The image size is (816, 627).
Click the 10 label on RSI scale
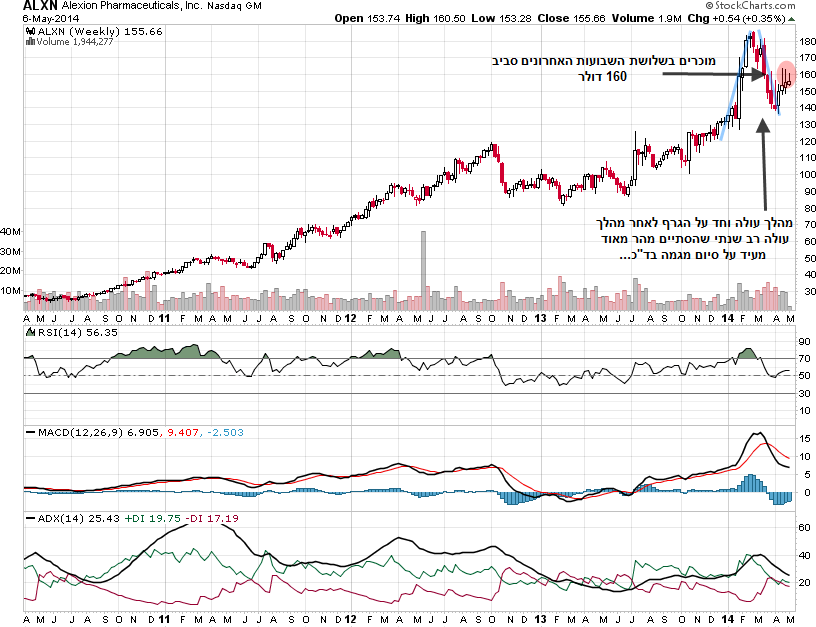[805, 411]
